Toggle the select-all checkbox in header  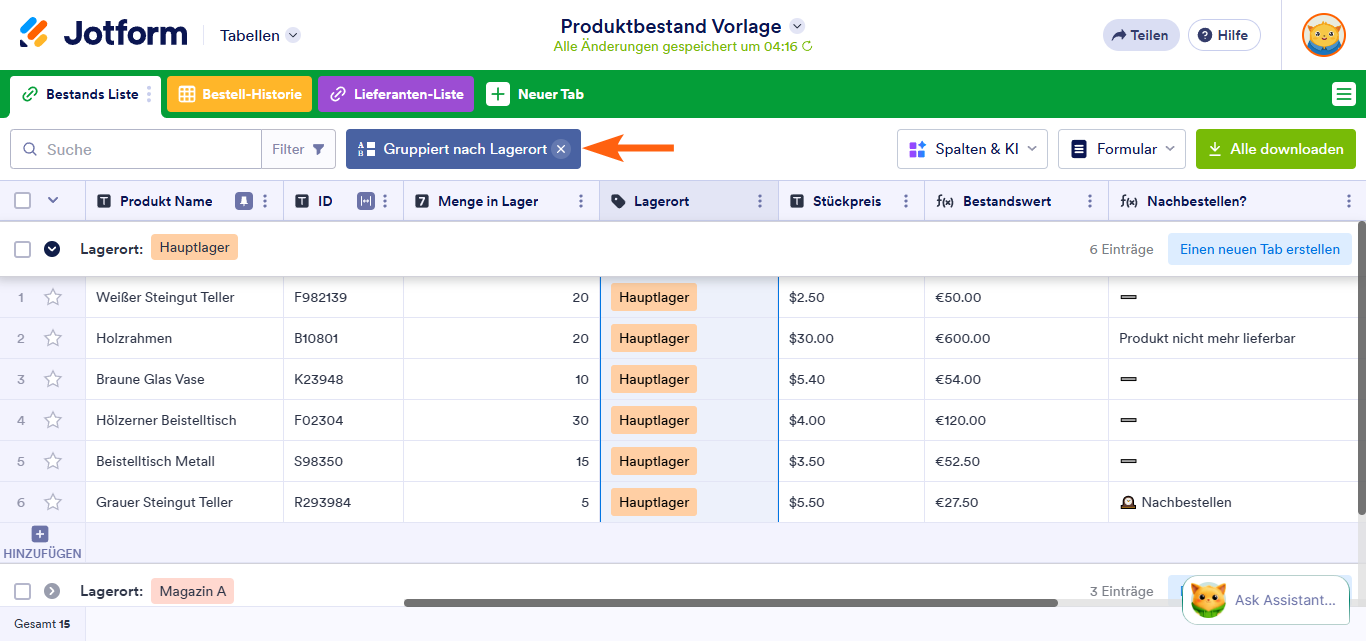[22, 201]
